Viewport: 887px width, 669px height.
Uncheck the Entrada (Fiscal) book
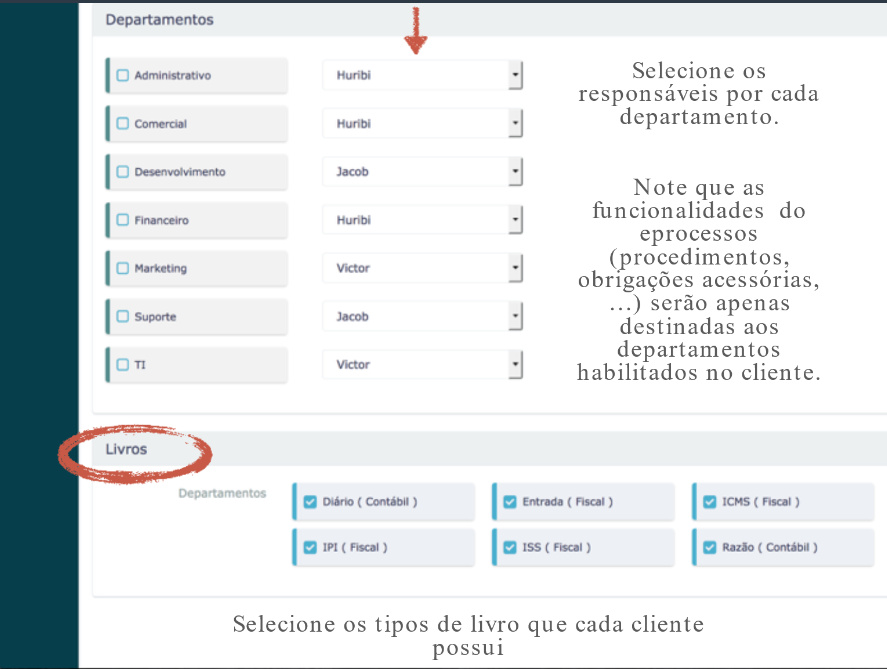tap(510, 502)
